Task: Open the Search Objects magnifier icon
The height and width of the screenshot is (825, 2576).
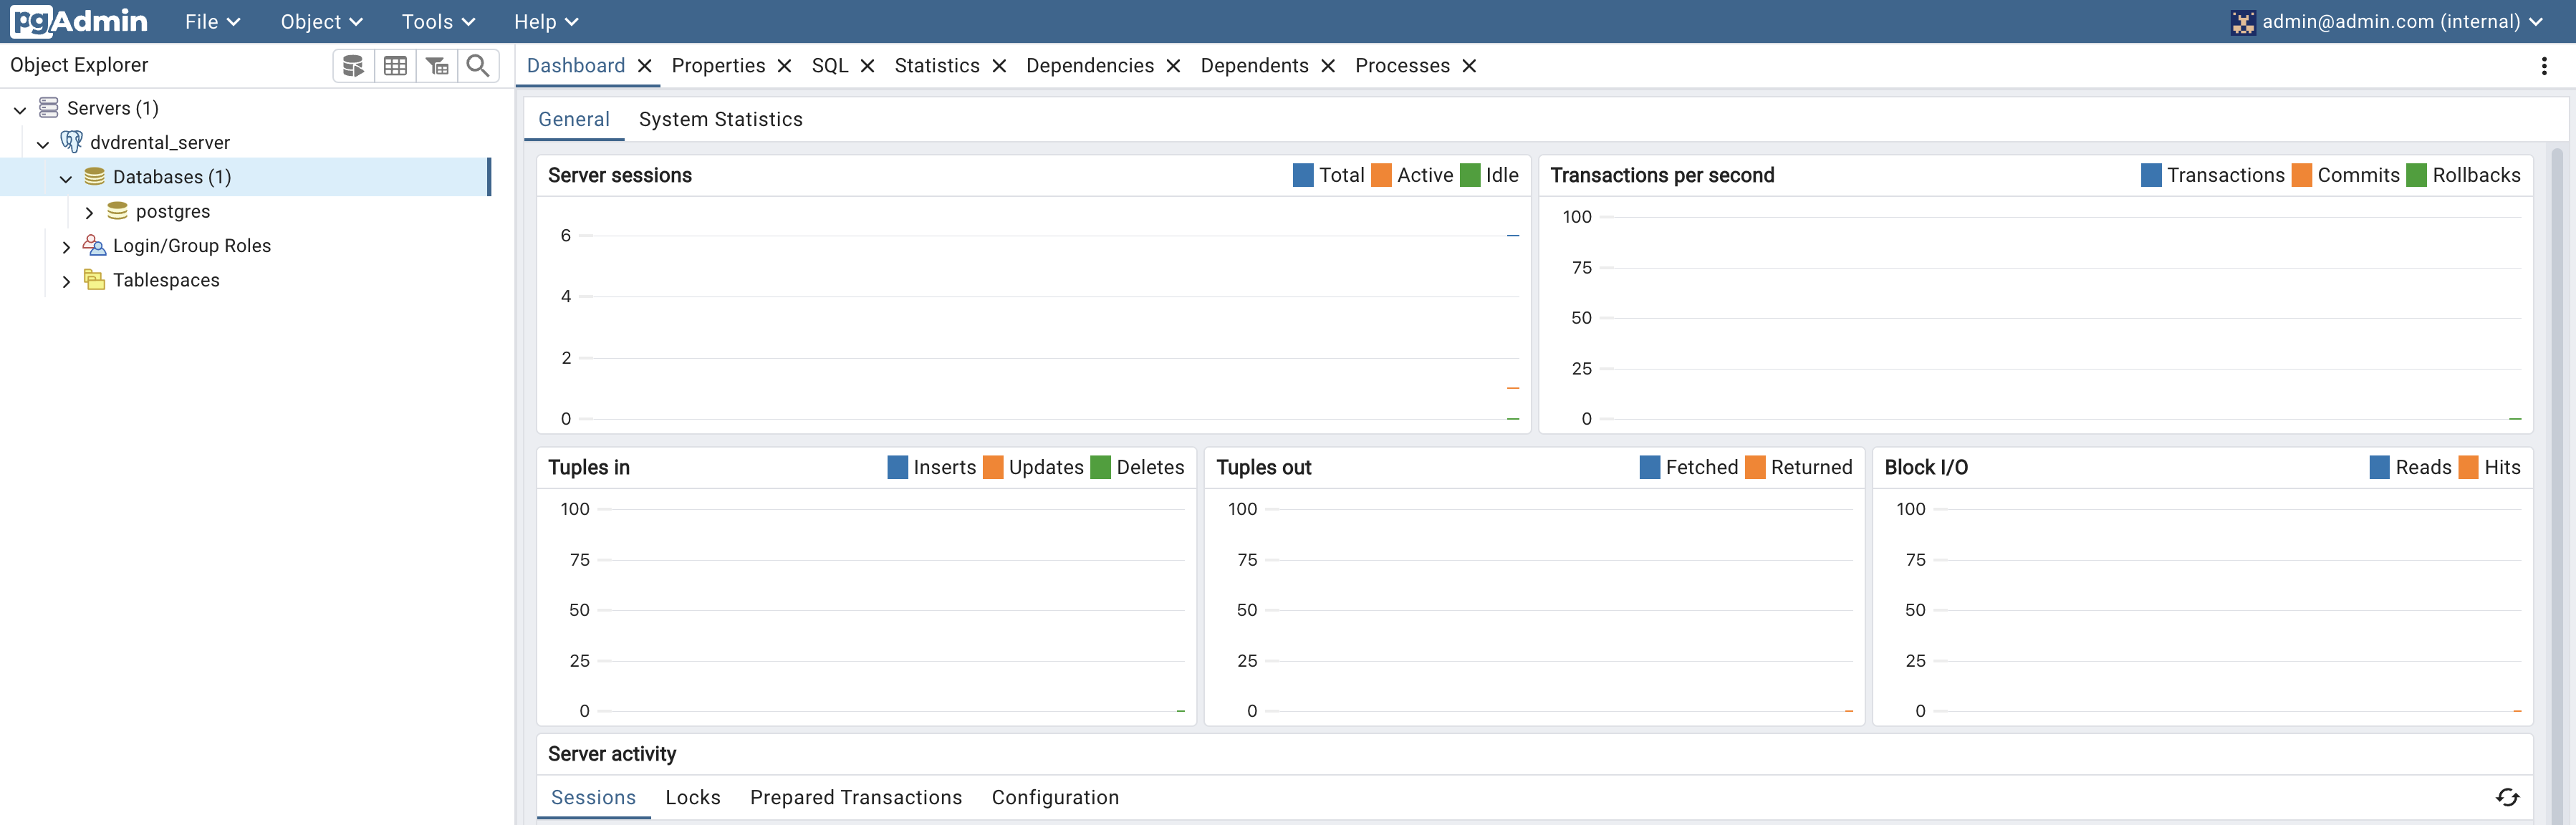Action: (x=478, y=66)
